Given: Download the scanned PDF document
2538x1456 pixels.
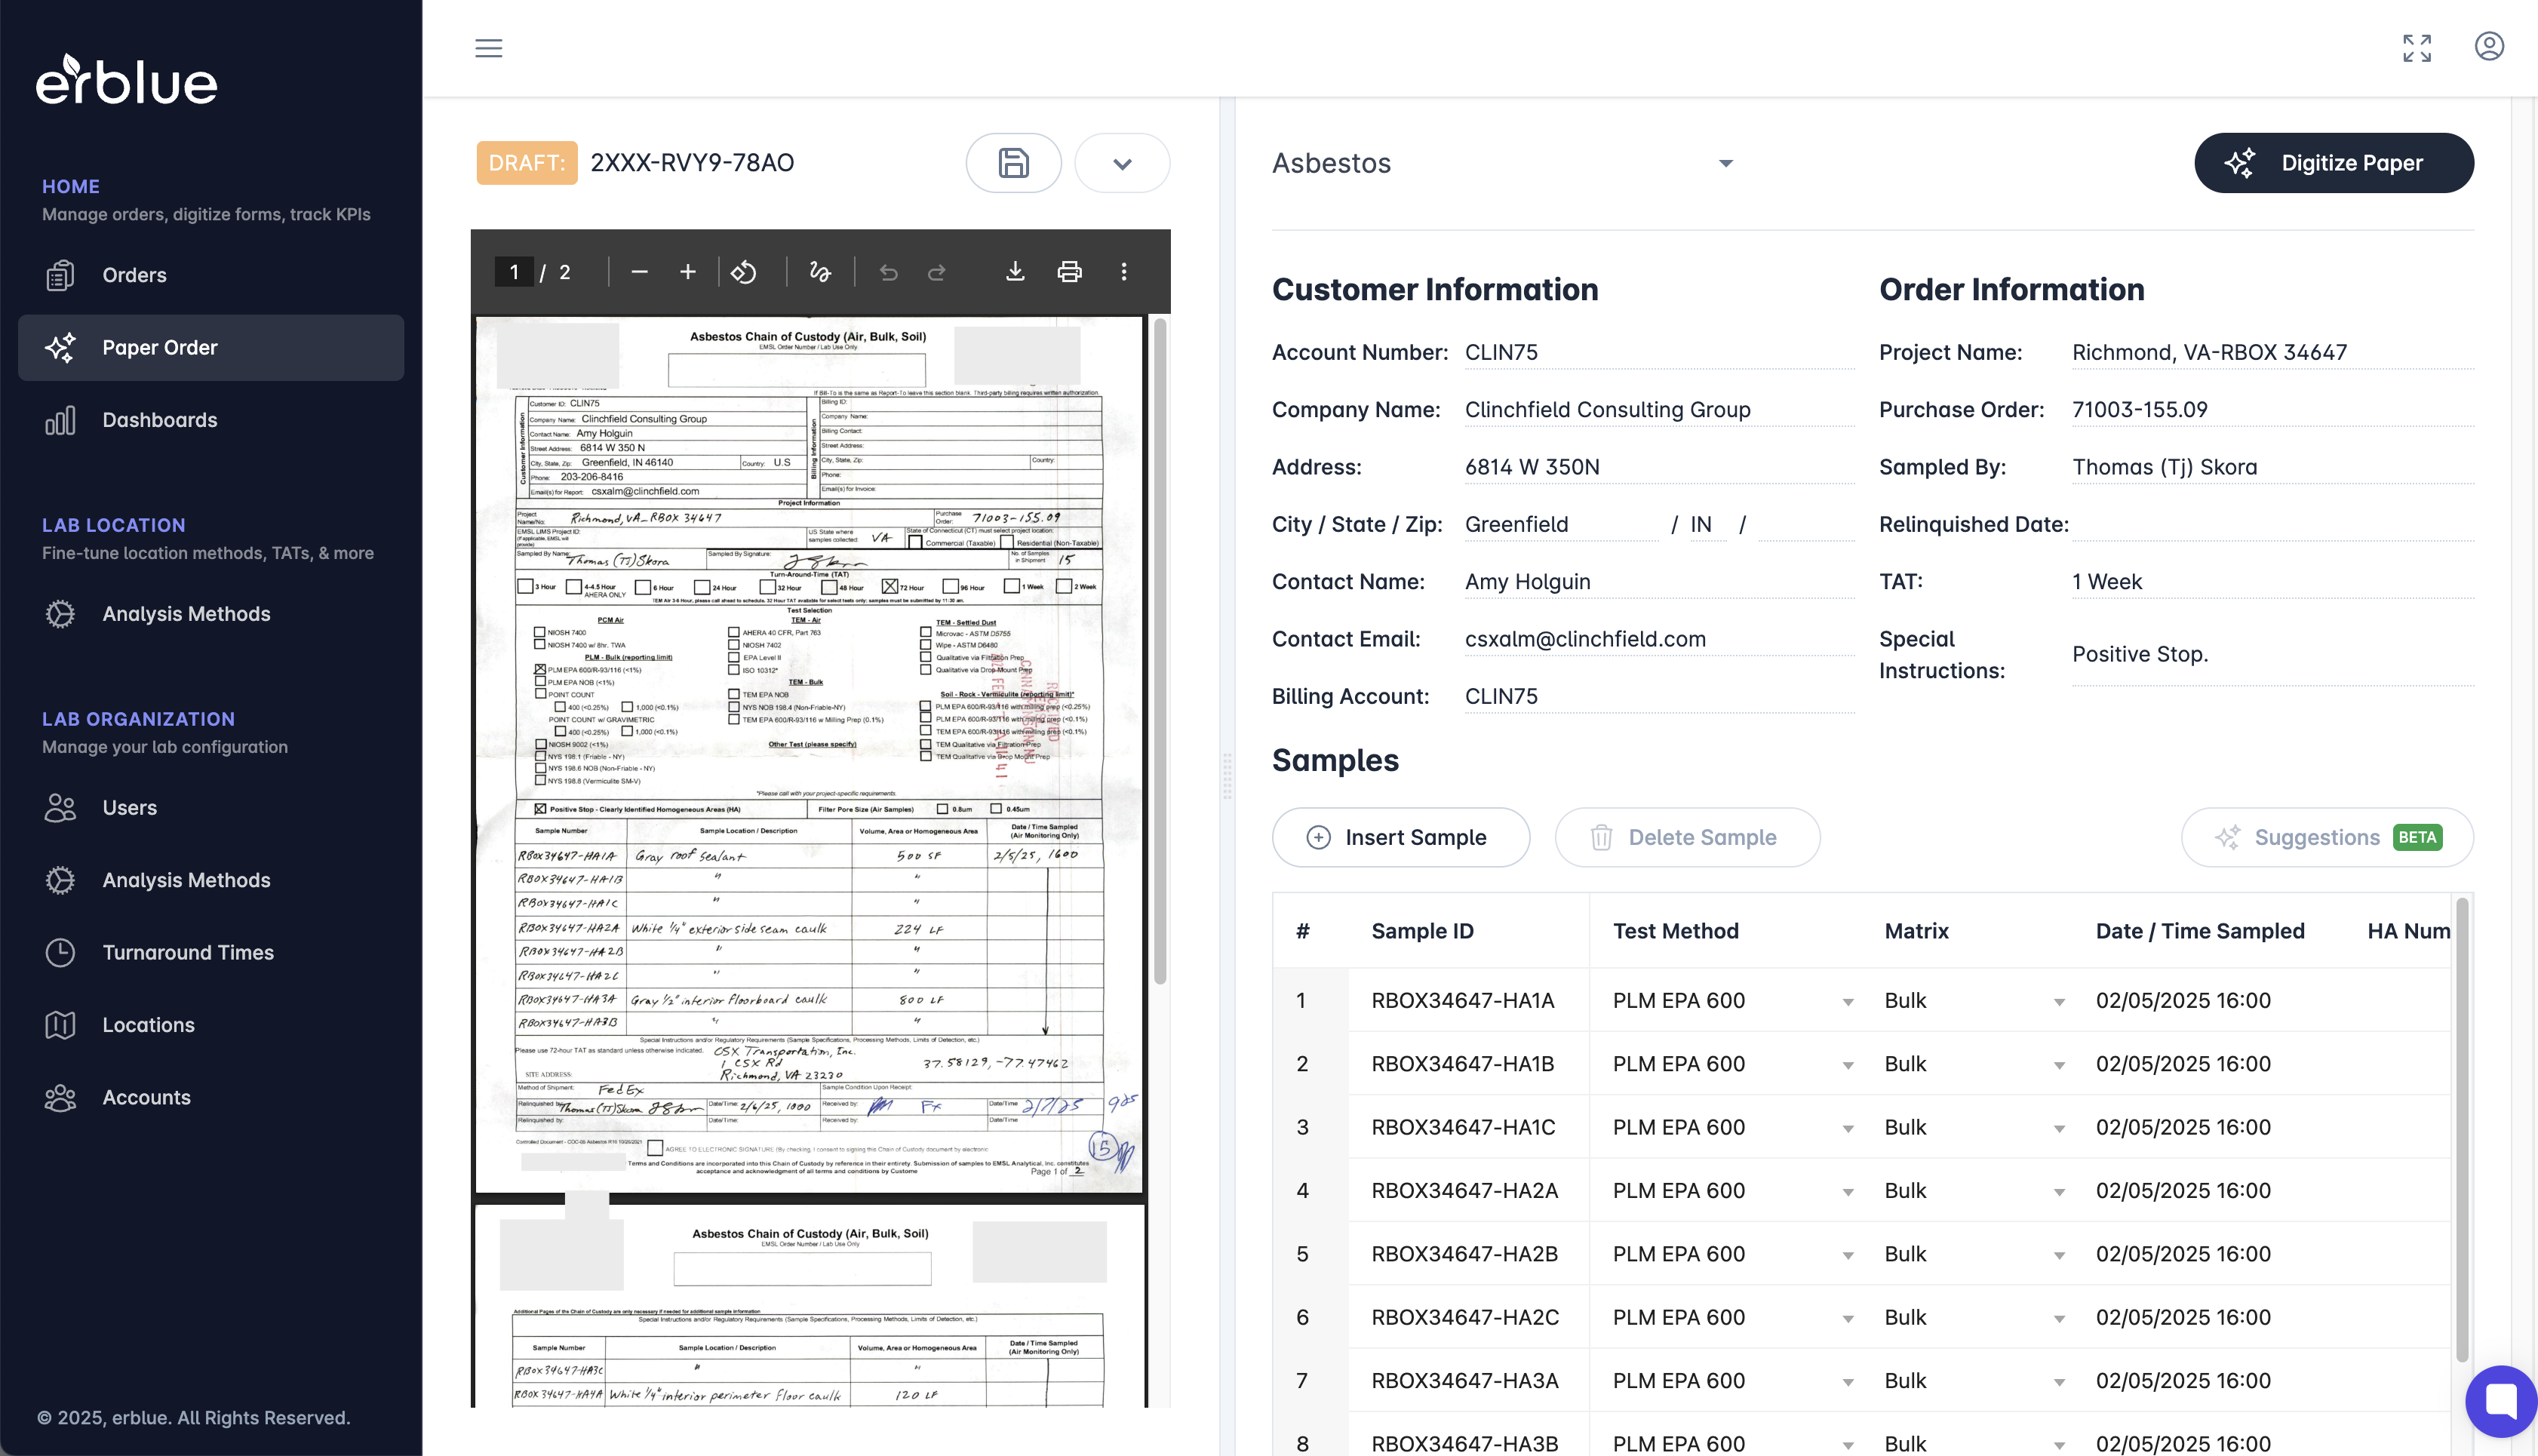Looking at the screenshot, I should click(x=1015, y=272).
